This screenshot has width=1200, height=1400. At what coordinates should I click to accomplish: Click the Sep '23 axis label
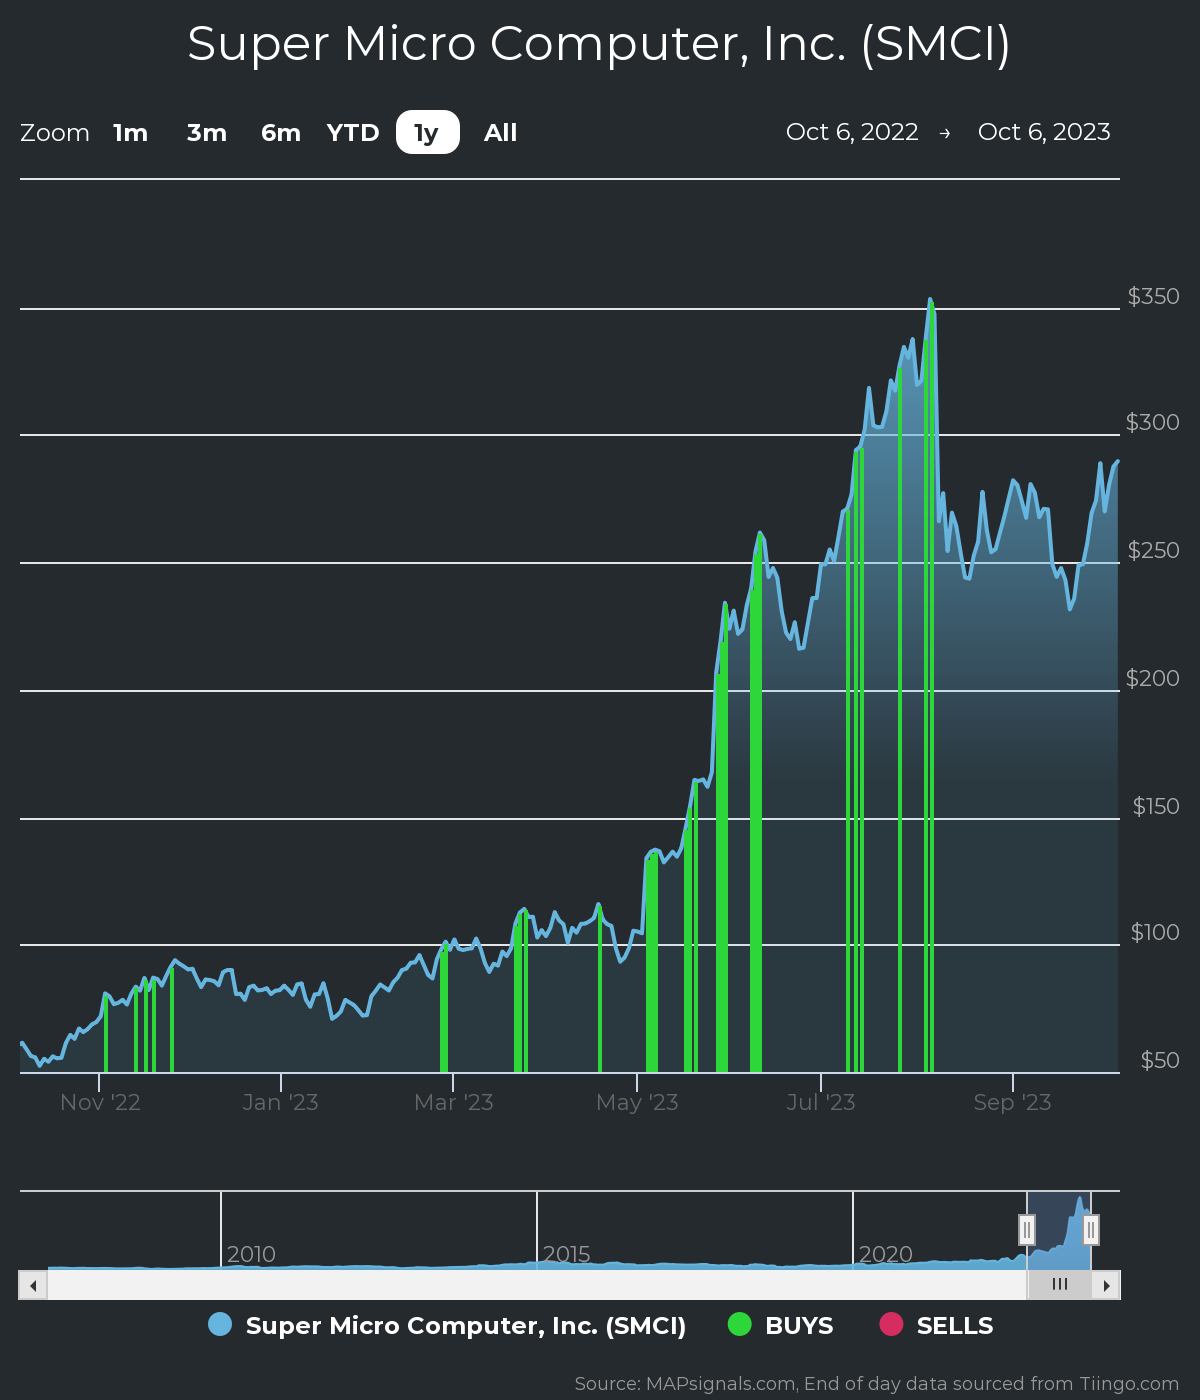tap(1013, 1102)
